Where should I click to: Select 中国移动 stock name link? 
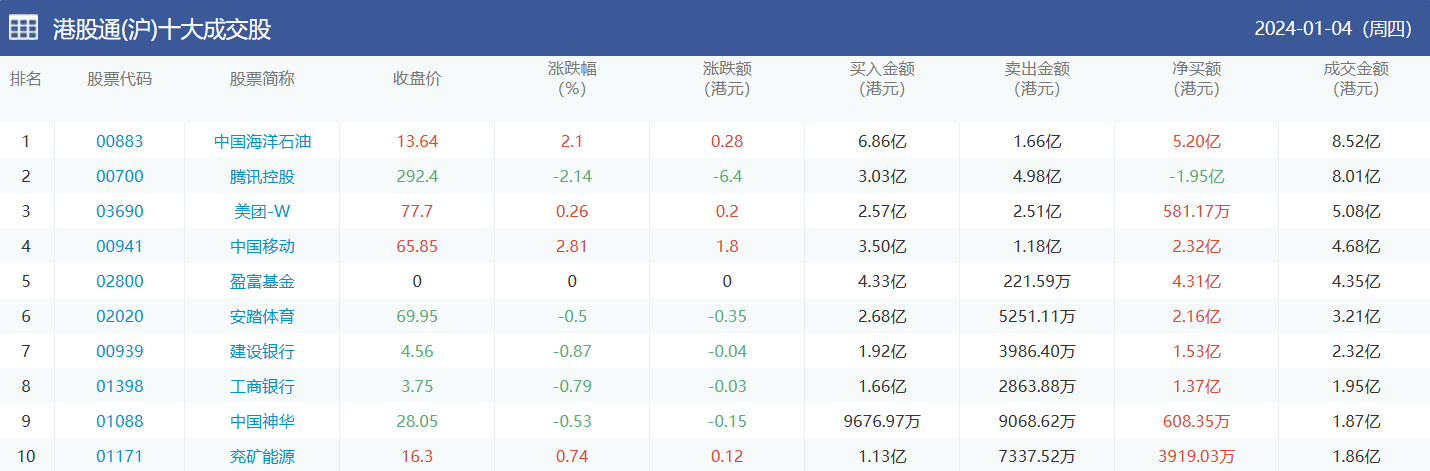262,246
